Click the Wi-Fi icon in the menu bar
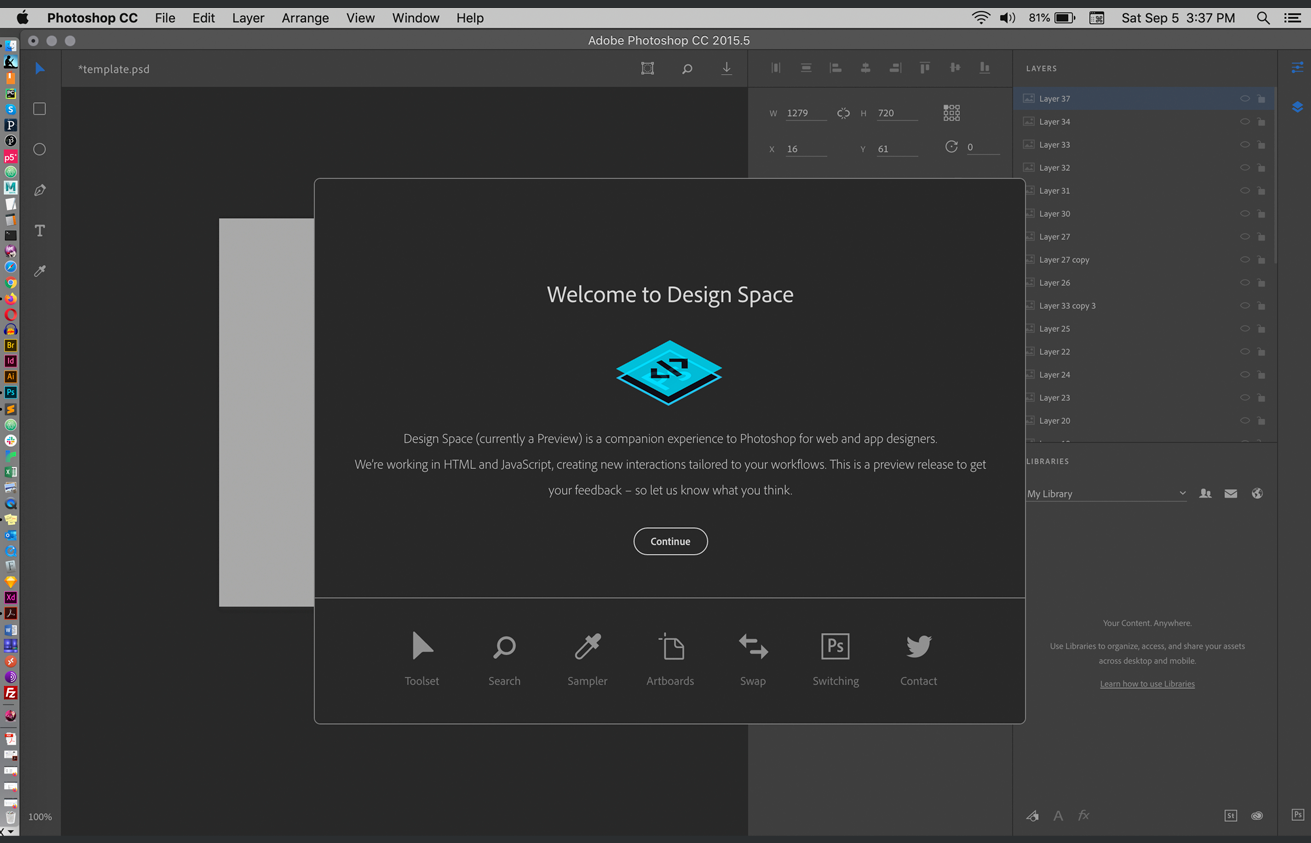Image resolution: width=1311 pixels, height=843 pixels. coord(981,18)
